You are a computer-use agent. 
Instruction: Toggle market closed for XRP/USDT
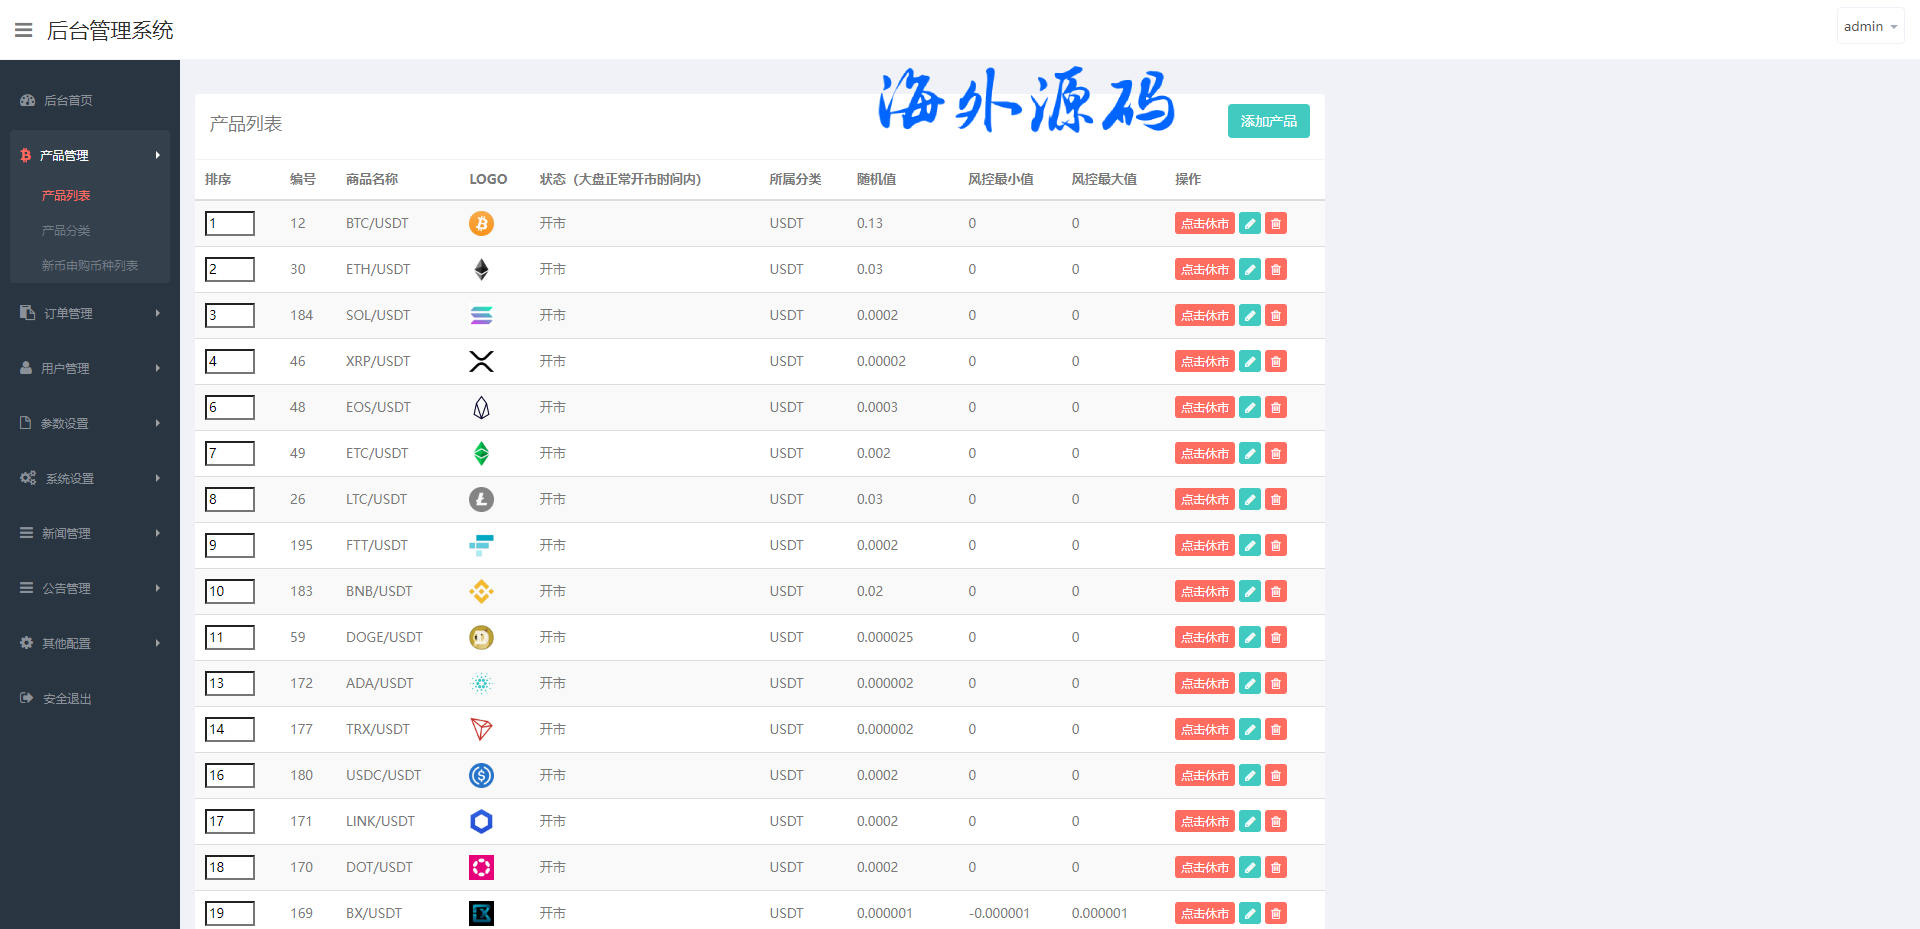pyautogui.click(x=1204, y=361)
